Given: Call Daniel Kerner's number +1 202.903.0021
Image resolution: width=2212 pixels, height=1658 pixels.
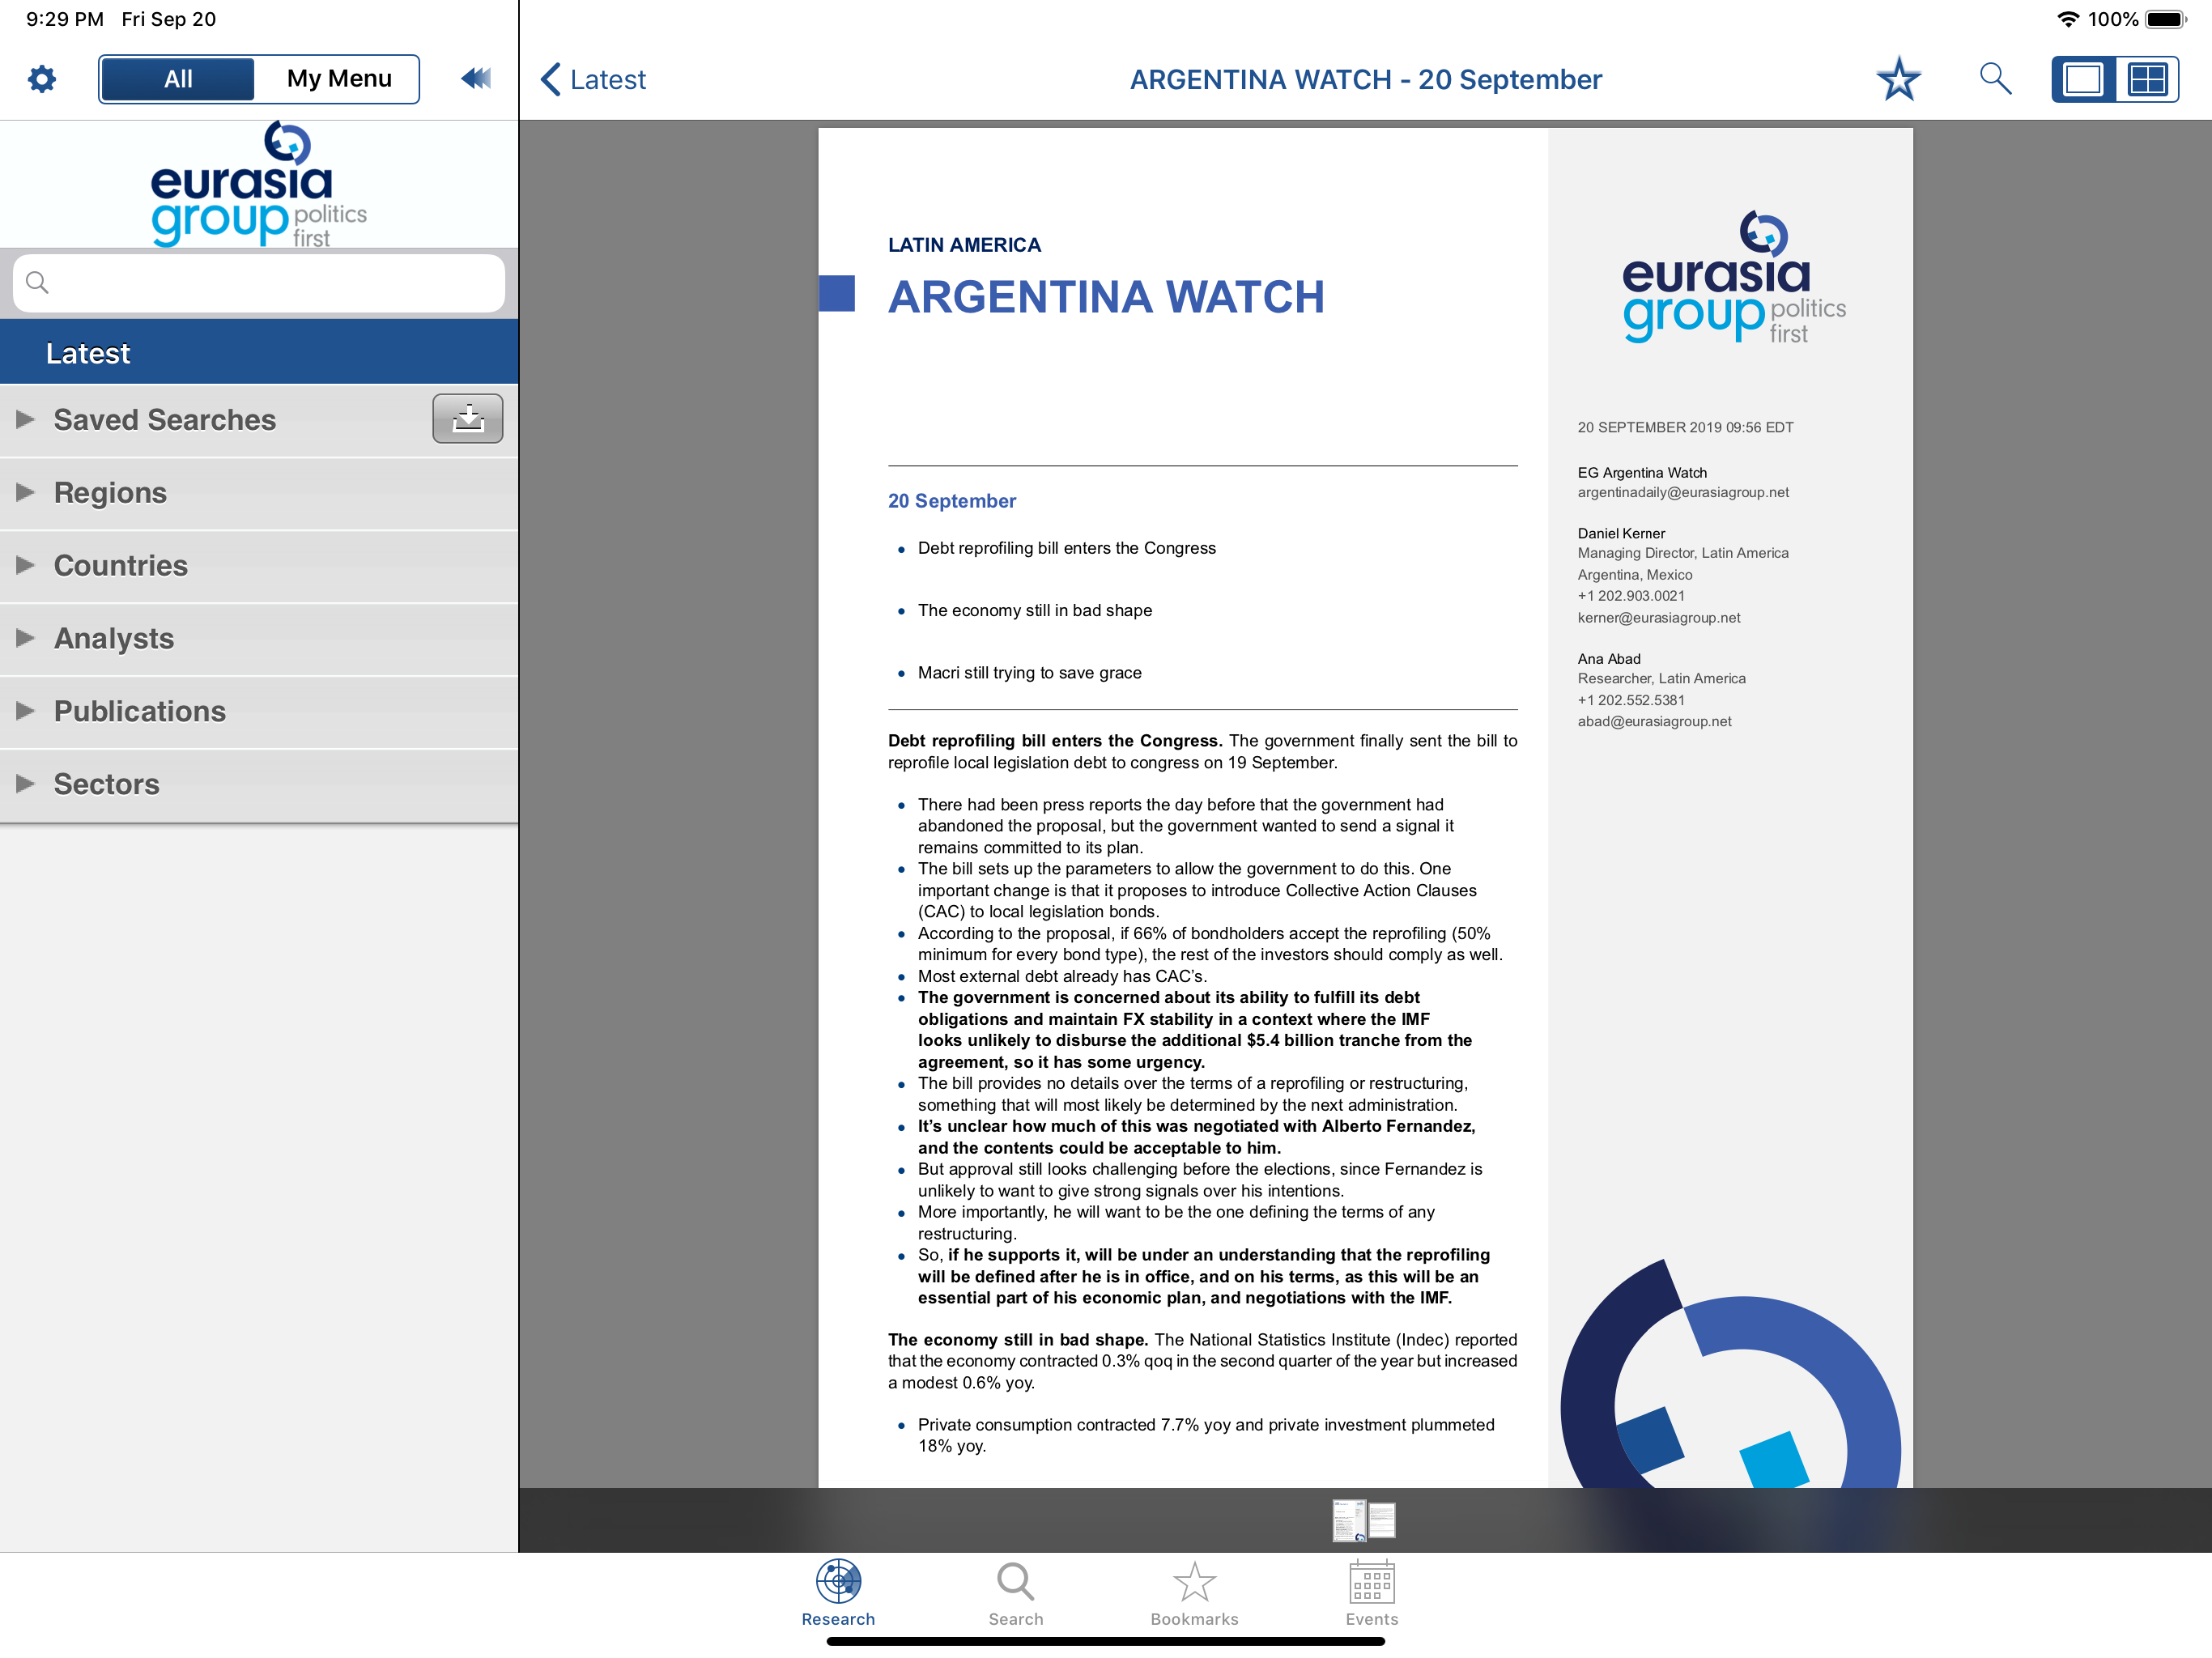Looking at the screenshot, I should (1631, 596).
